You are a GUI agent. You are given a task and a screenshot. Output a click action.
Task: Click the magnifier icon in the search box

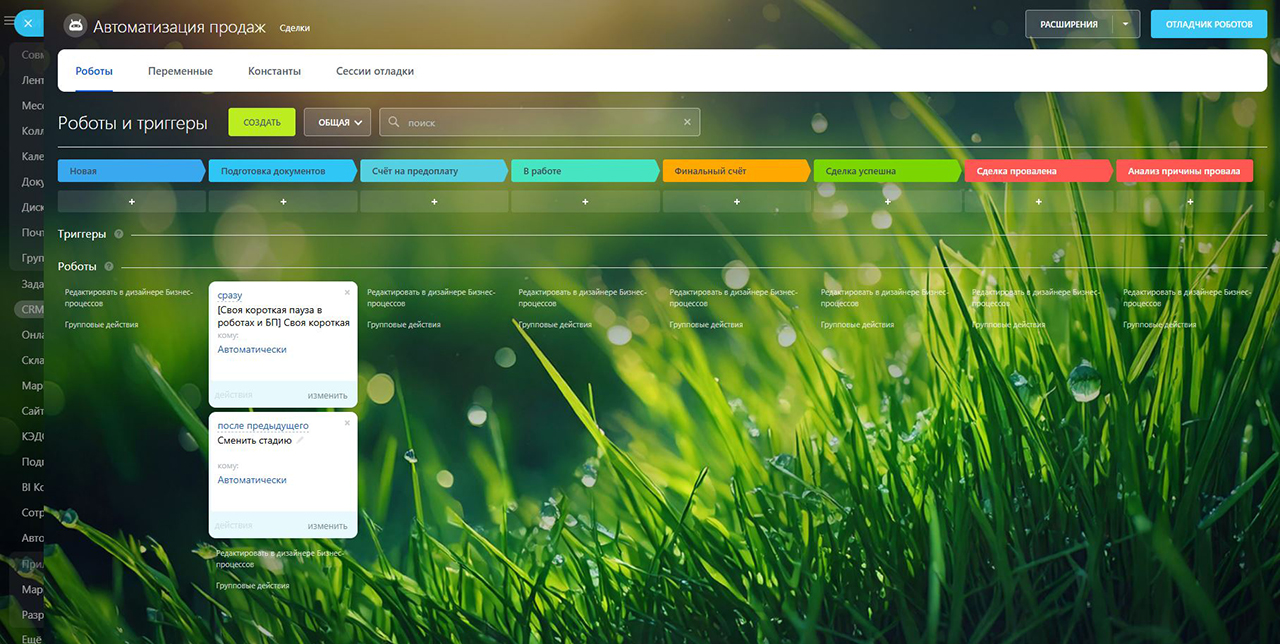(x=394, y=122)
